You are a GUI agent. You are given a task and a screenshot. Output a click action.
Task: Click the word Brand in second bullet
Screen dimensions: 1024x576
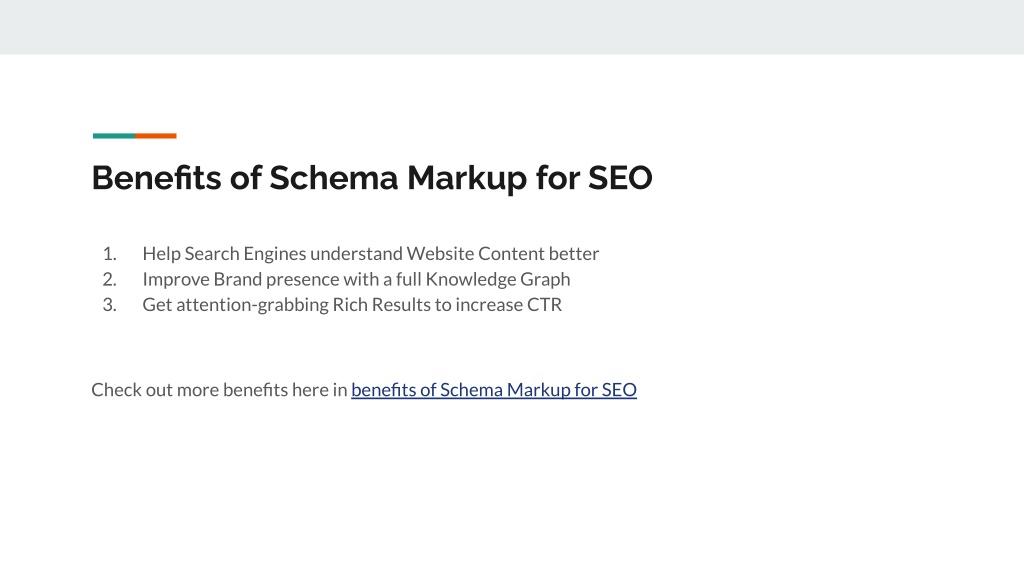pos(238,280)
